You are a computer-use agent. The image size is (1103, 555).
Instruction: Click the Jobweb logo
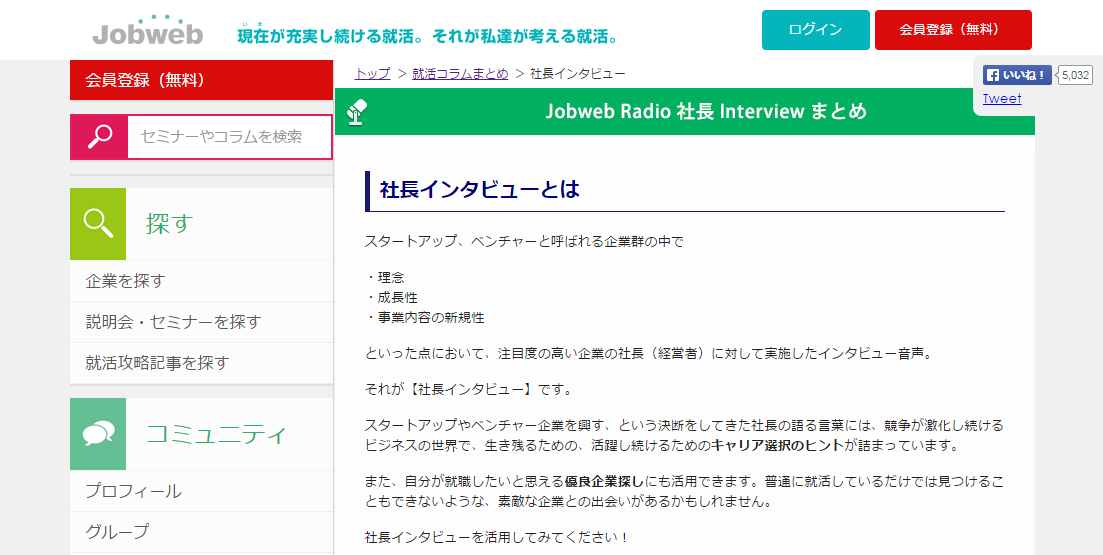[x=148, y=30]
